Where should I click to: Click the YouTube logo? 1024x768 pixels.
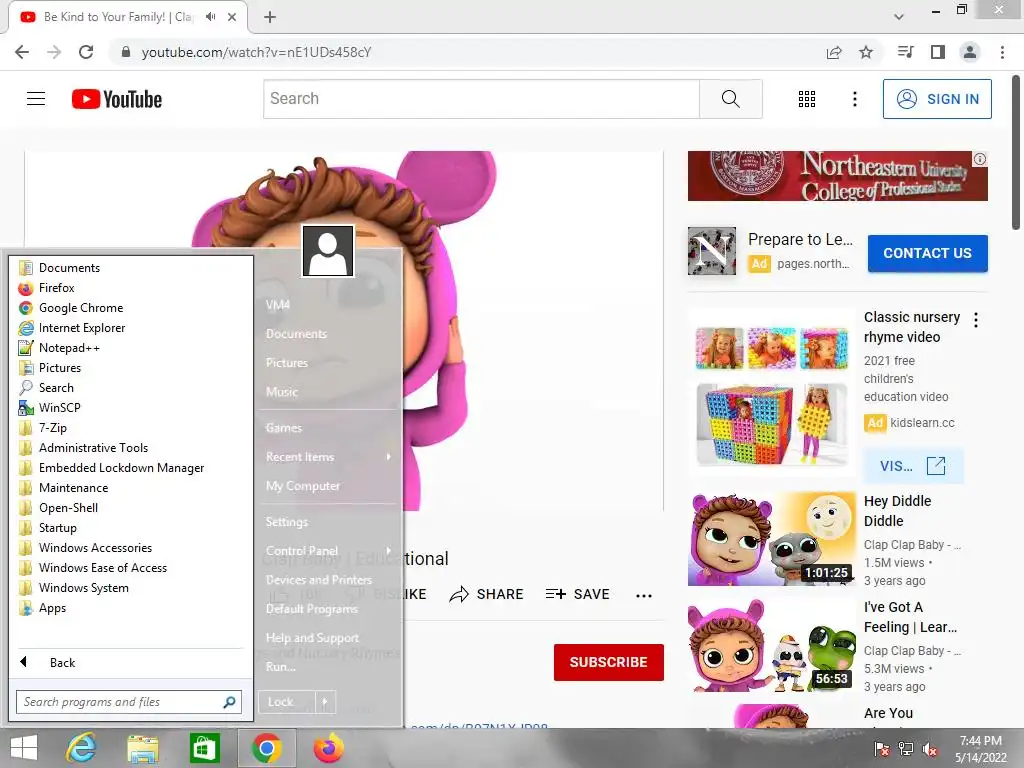(x=117, y=99)
